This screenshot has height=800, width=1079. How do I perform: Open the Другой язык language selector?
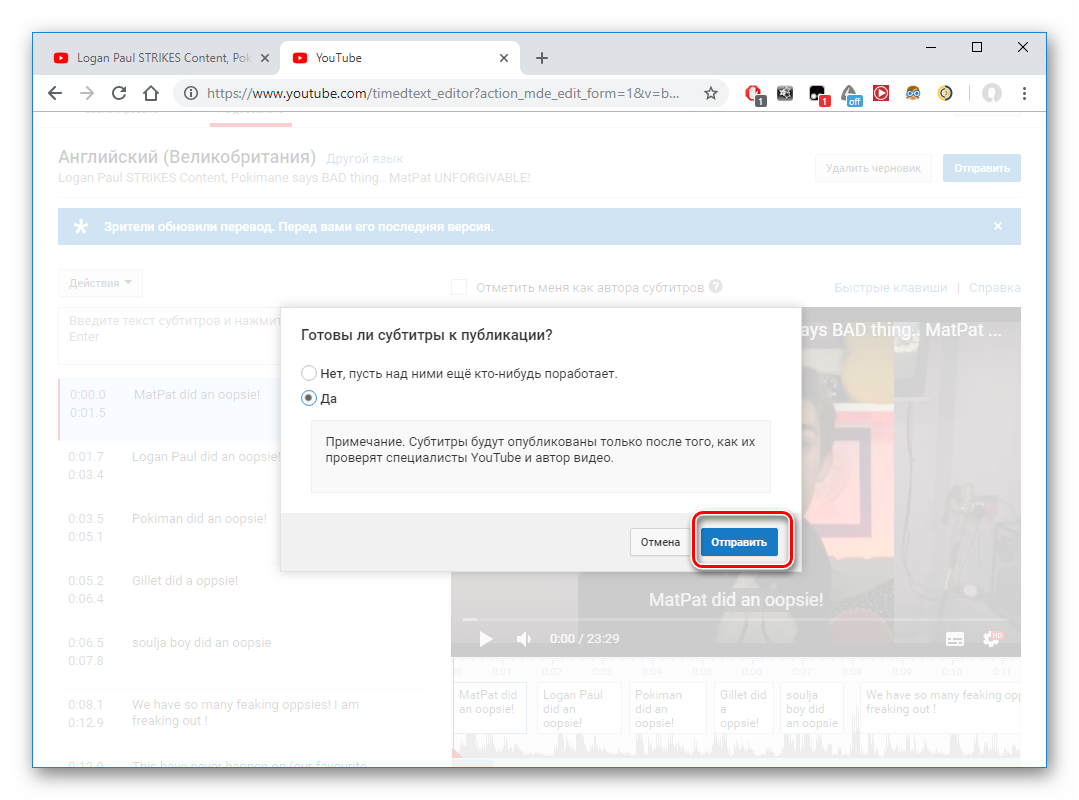click(x=365, y=159)
